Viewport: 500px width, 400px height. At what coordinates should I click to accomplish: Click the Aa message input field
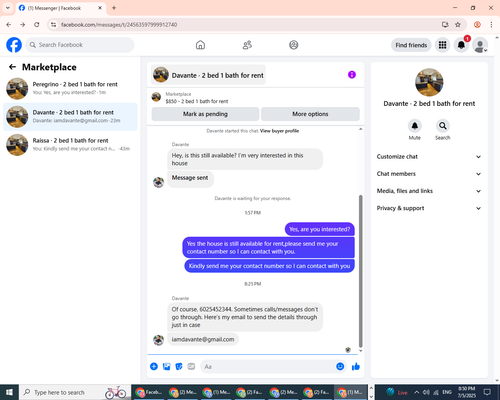point(267,367)
